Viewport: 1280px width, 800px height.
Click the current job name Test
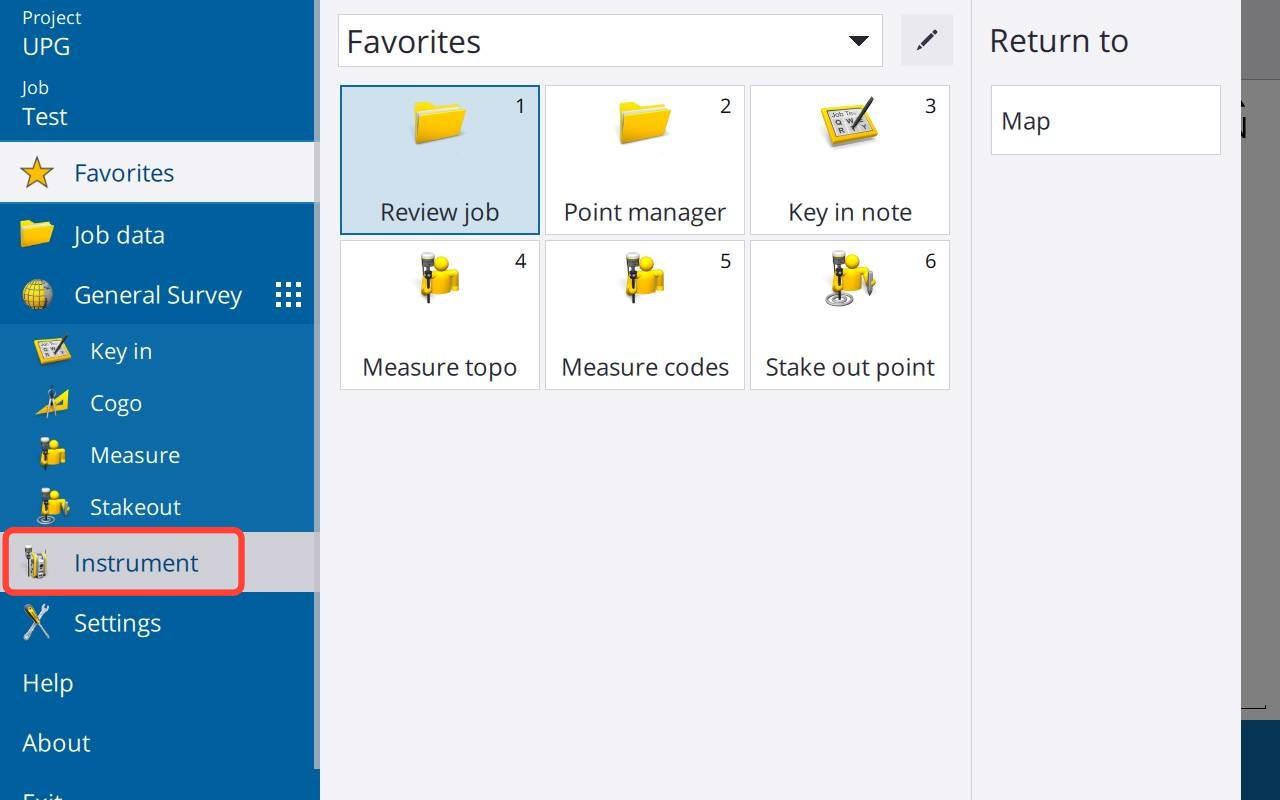(x=45, y=116)
